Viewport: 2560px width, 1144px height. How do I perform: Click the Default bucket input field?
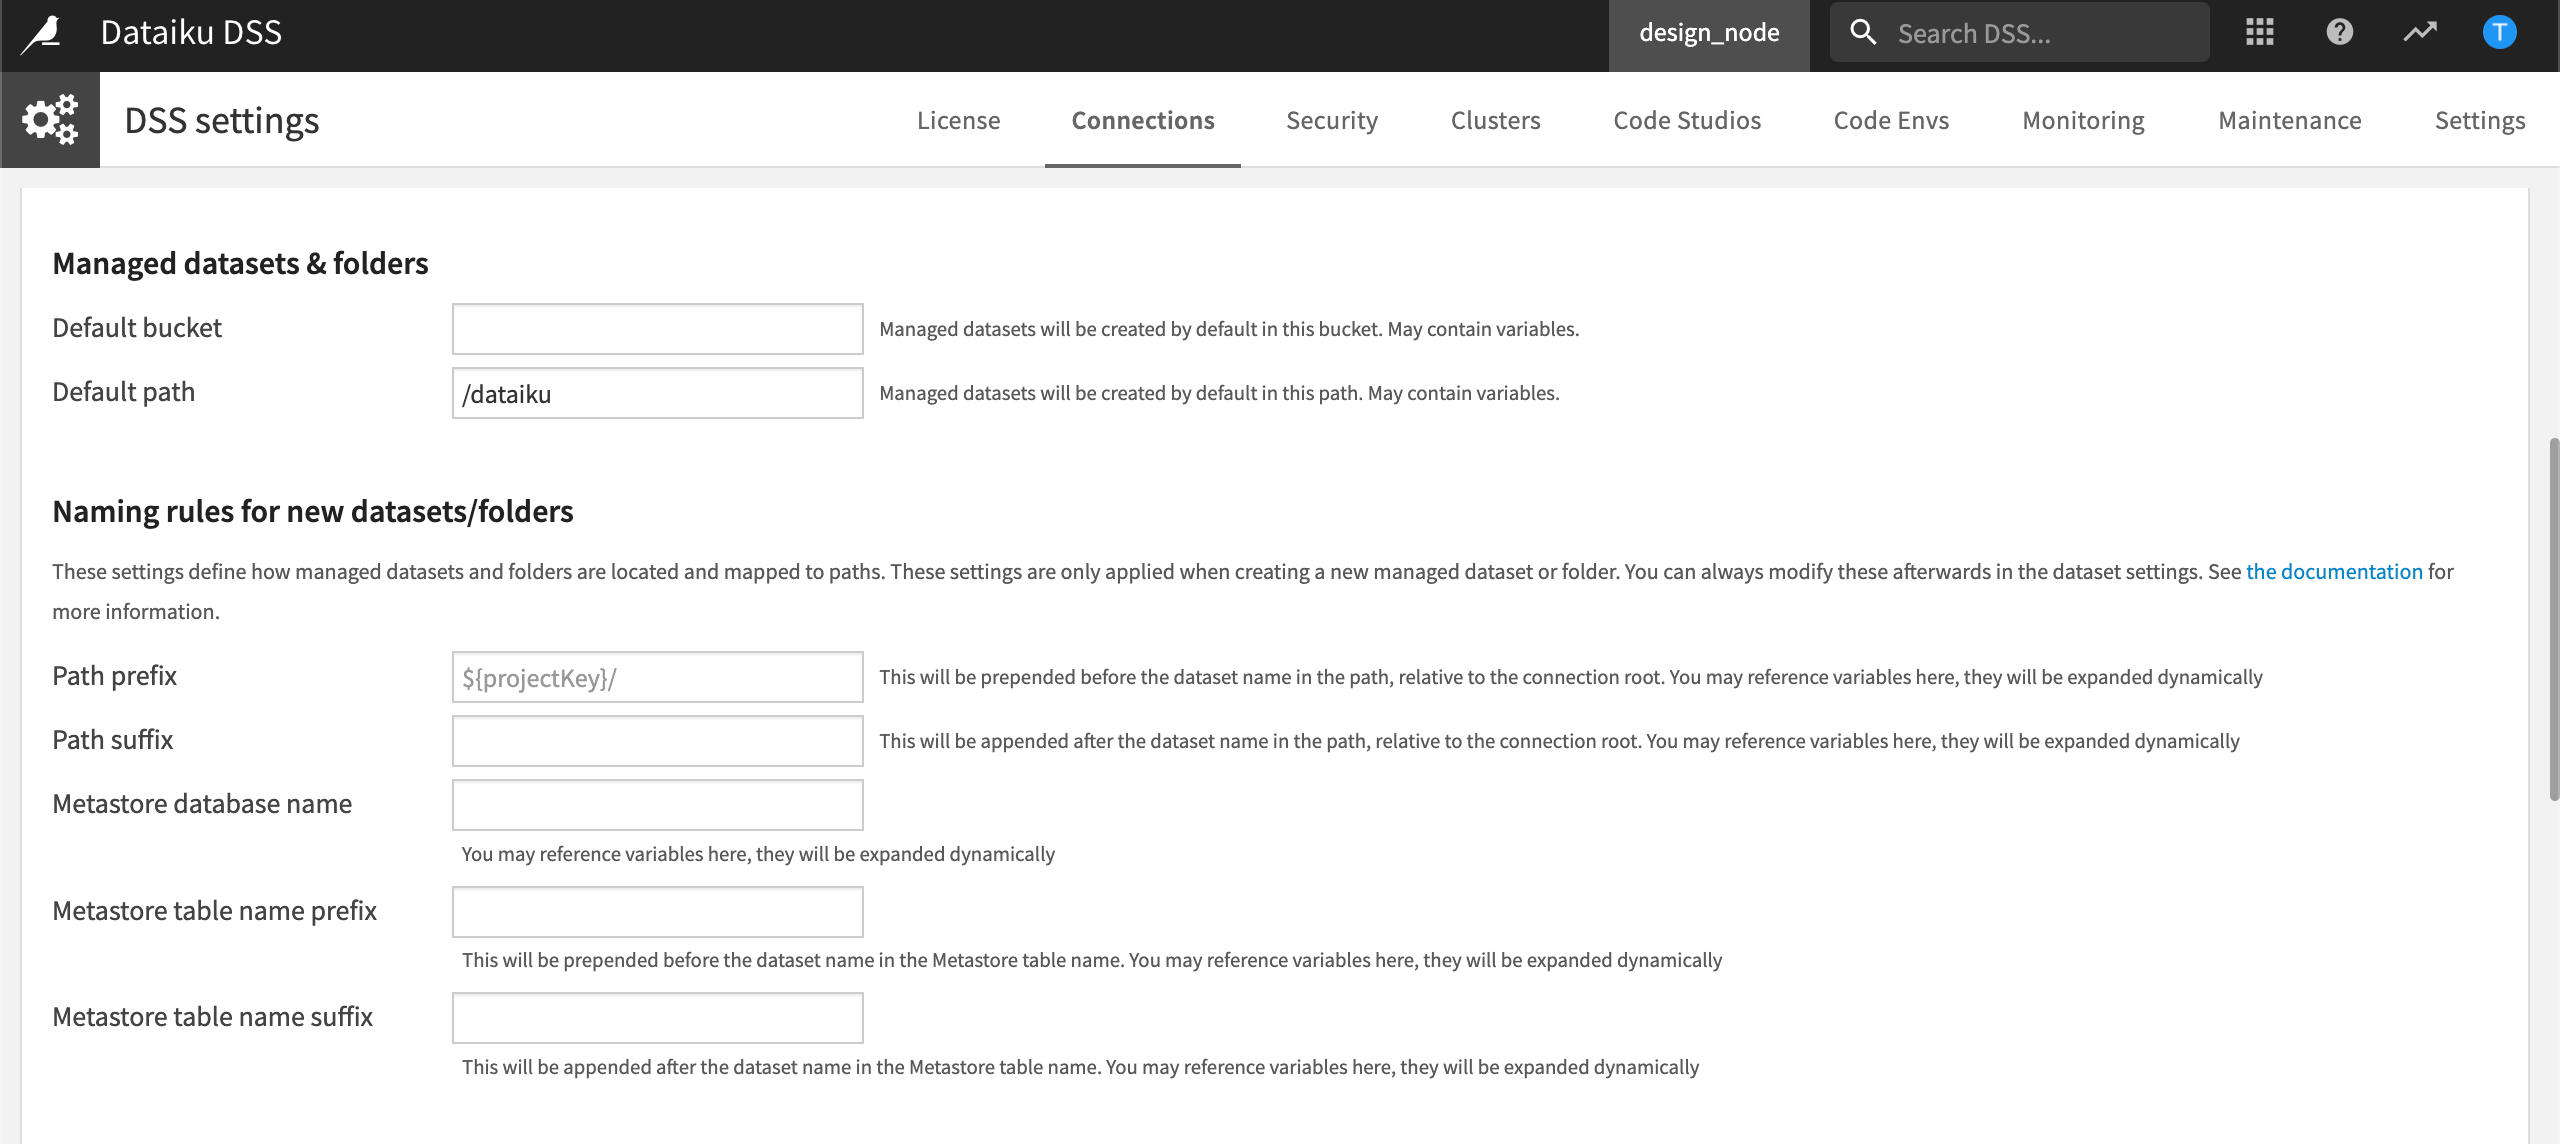pyautogui.click(x=656, y=328)
